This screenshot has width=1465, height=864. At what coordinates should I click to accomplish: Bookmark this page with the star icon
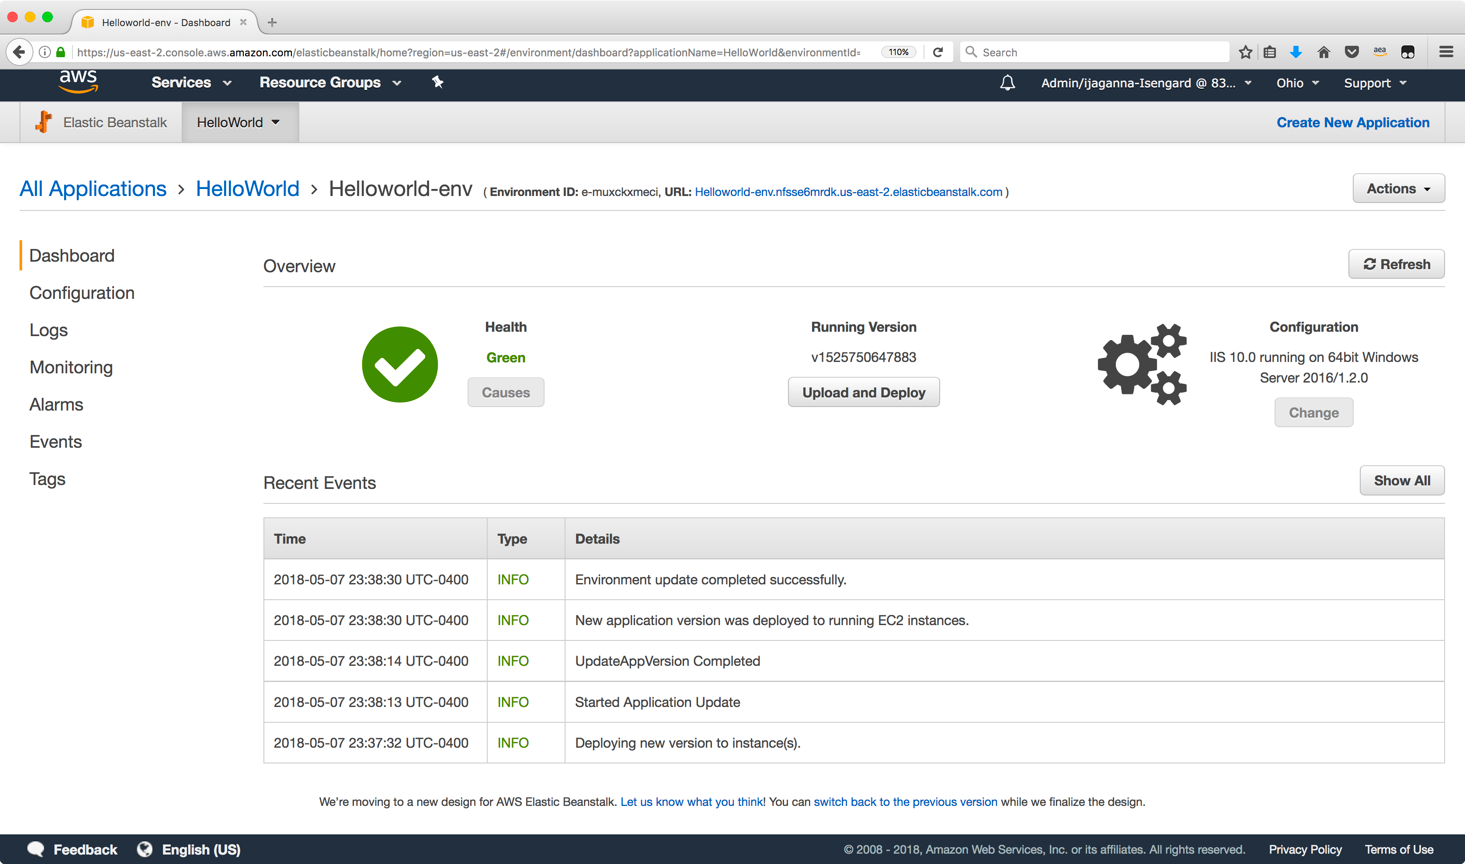[x=1245, y=52]
